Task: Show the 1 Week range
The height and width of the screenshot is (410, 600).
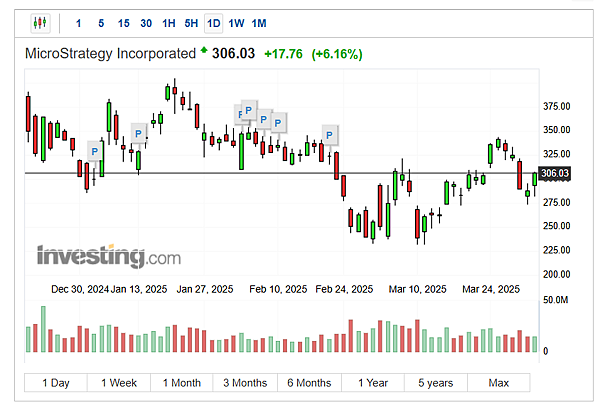Action: pyautogui.click(x=119, y=383)
